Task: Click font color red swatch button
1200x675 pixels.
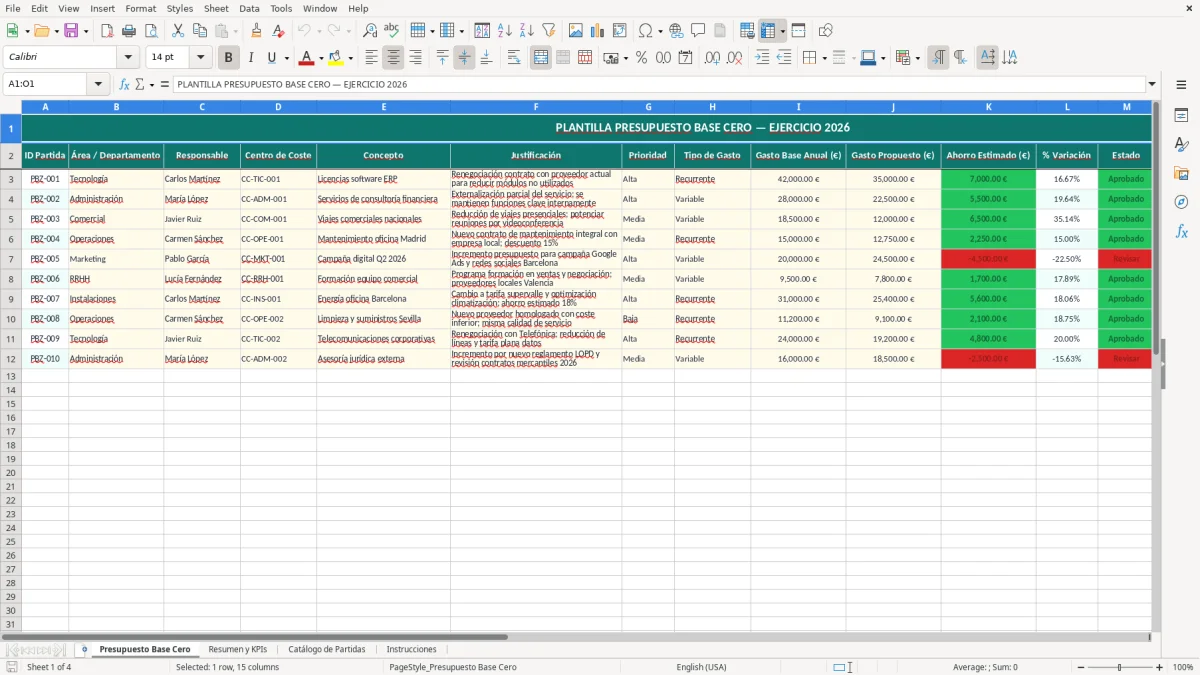Action: tap(306, 58)
